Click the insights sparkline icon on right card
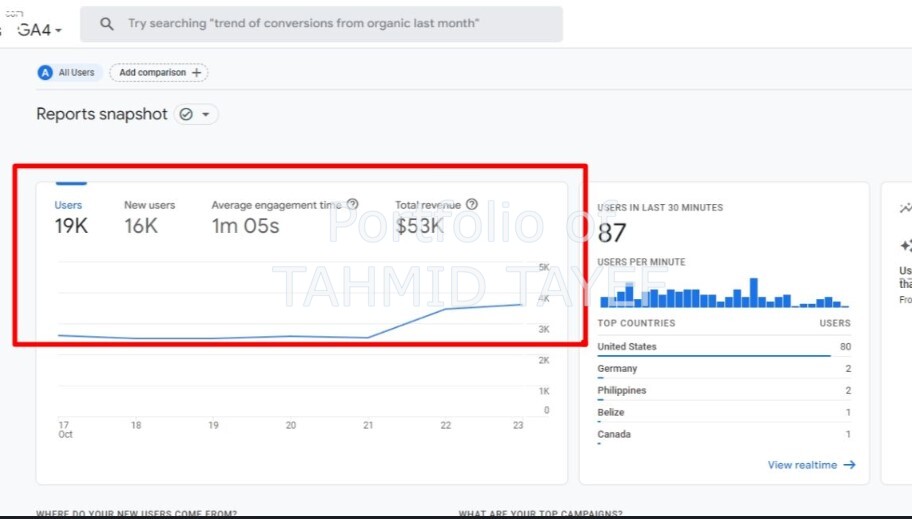This screenshot has height=519, width=912. [x=906, y=208]
